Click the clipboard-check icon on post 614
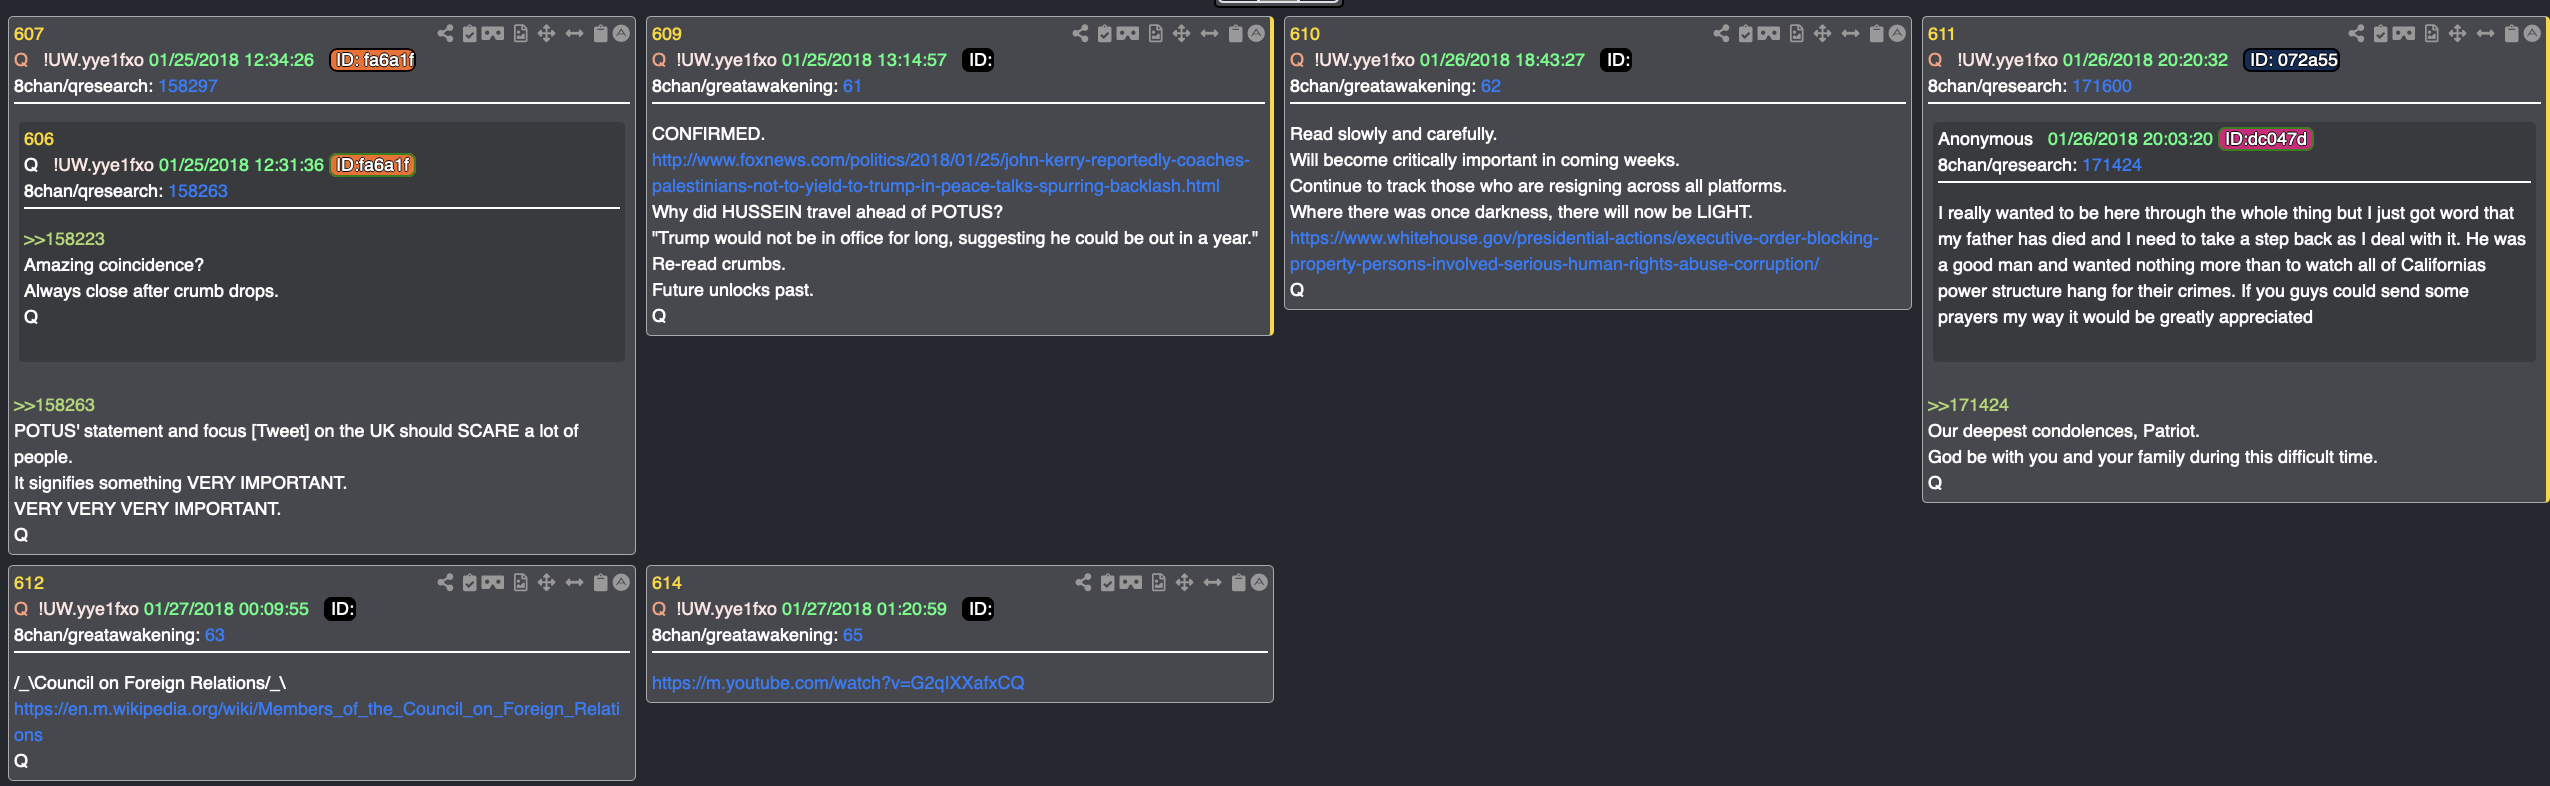Viewport: 2550px width, 786px height. point(1107,582)
